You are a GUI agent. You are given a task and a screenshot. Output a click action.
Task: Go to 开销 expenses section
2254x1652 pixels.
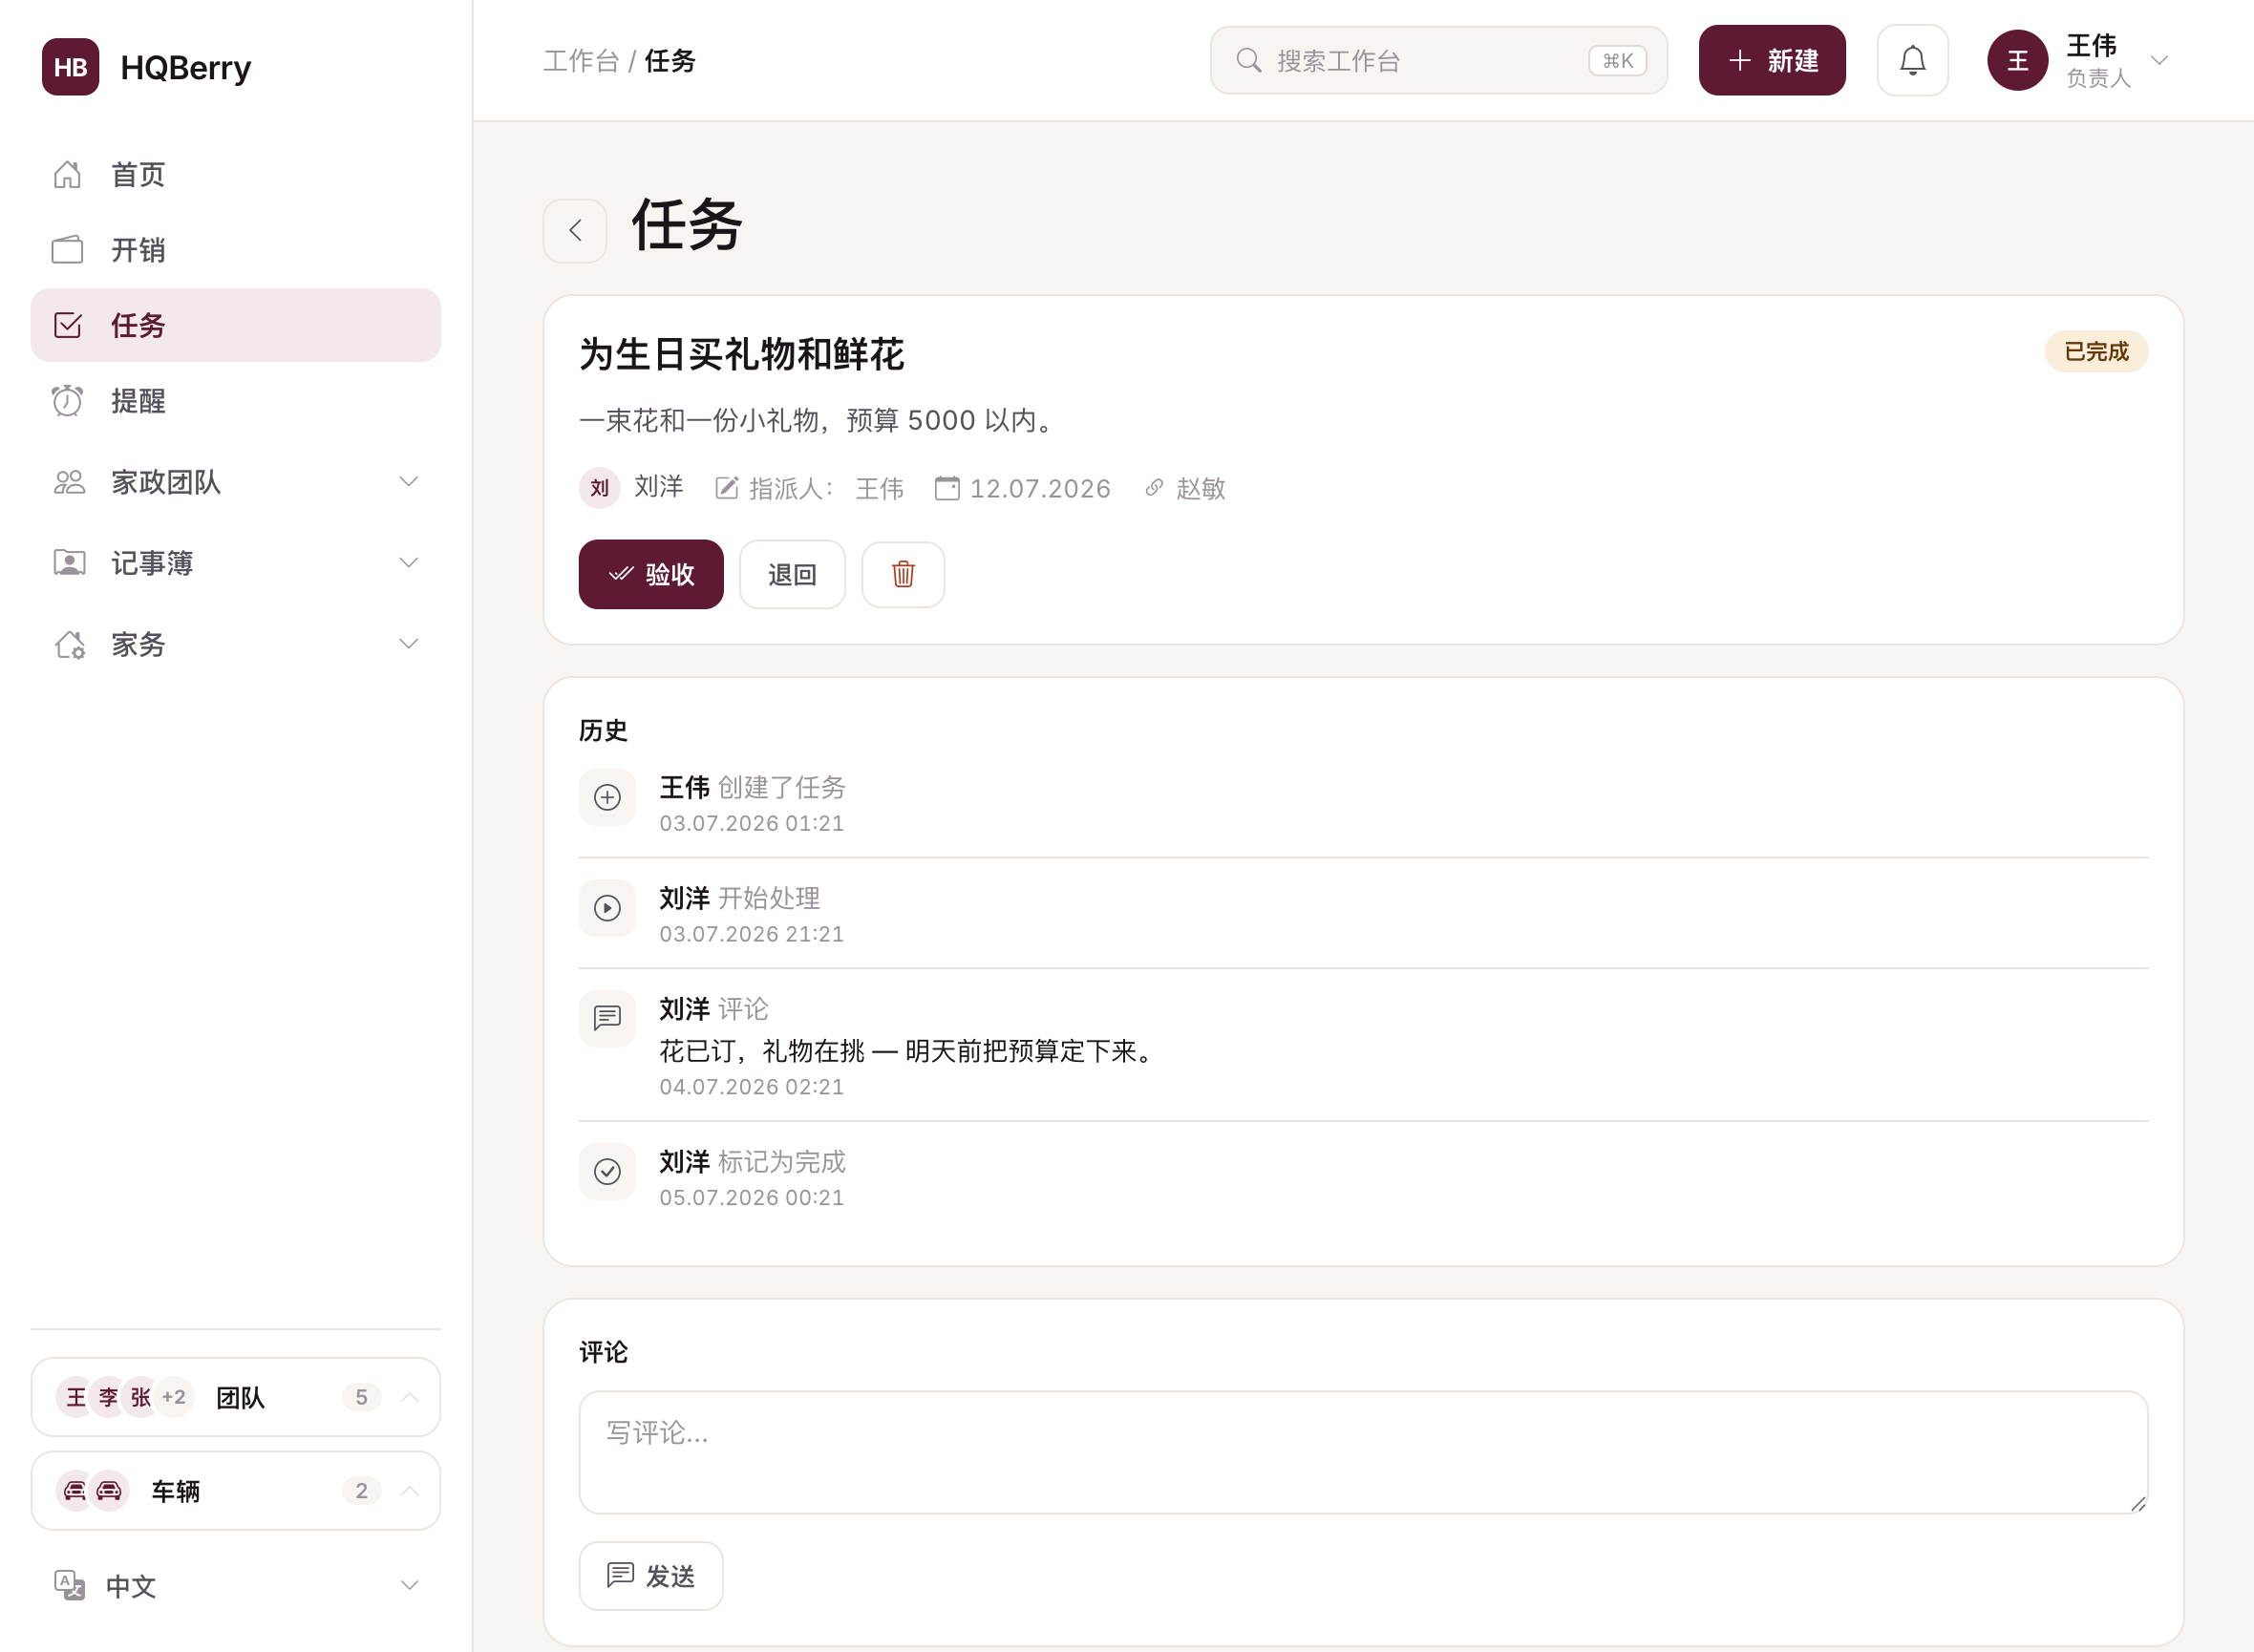[x=235, y=250]
